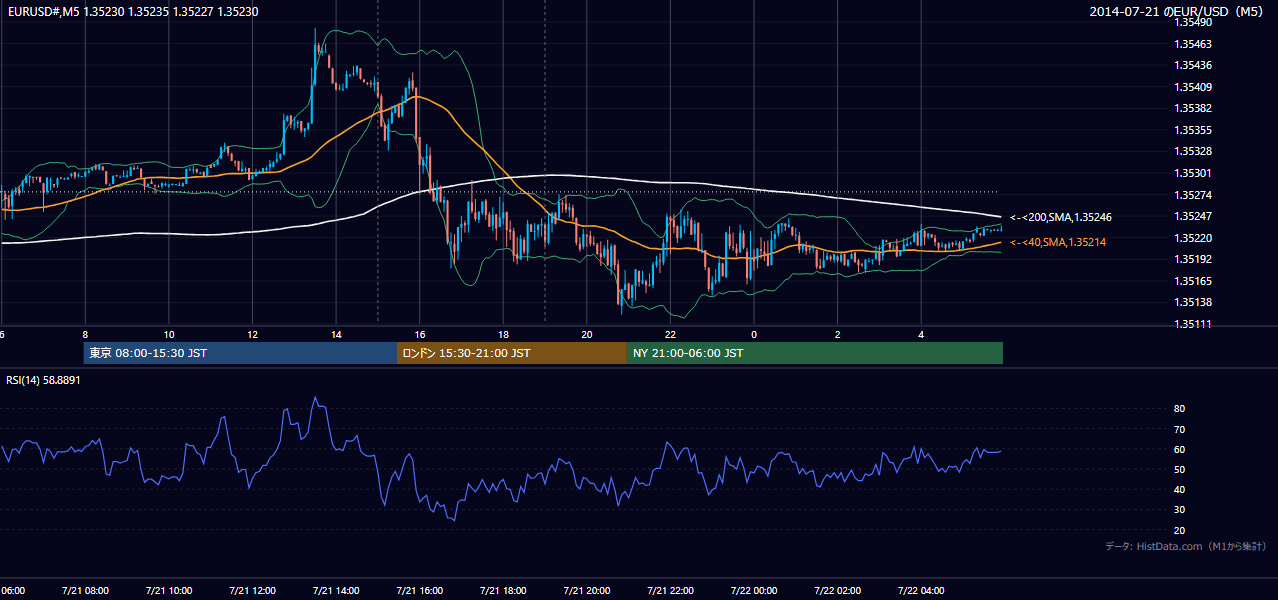Image resolution: width=1278 pixels, height=600 pixels.
Task: Click price axis label 1.35247
Action: point(1193,216)
